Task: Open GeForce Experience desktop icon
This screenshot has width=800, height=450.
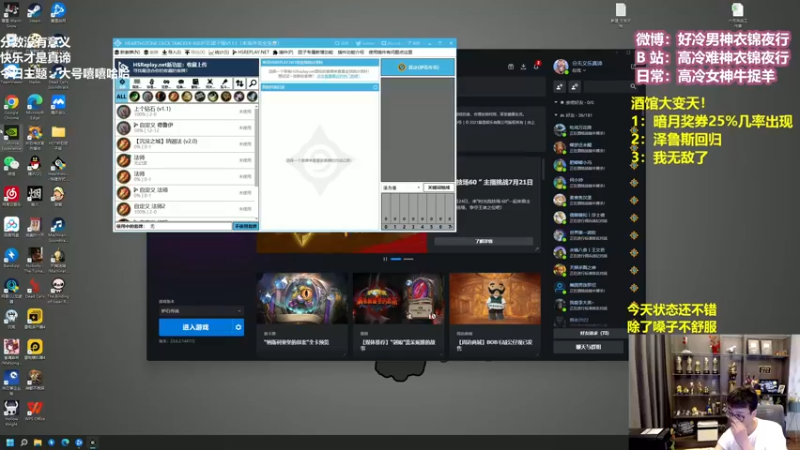Action: [11, 137]
